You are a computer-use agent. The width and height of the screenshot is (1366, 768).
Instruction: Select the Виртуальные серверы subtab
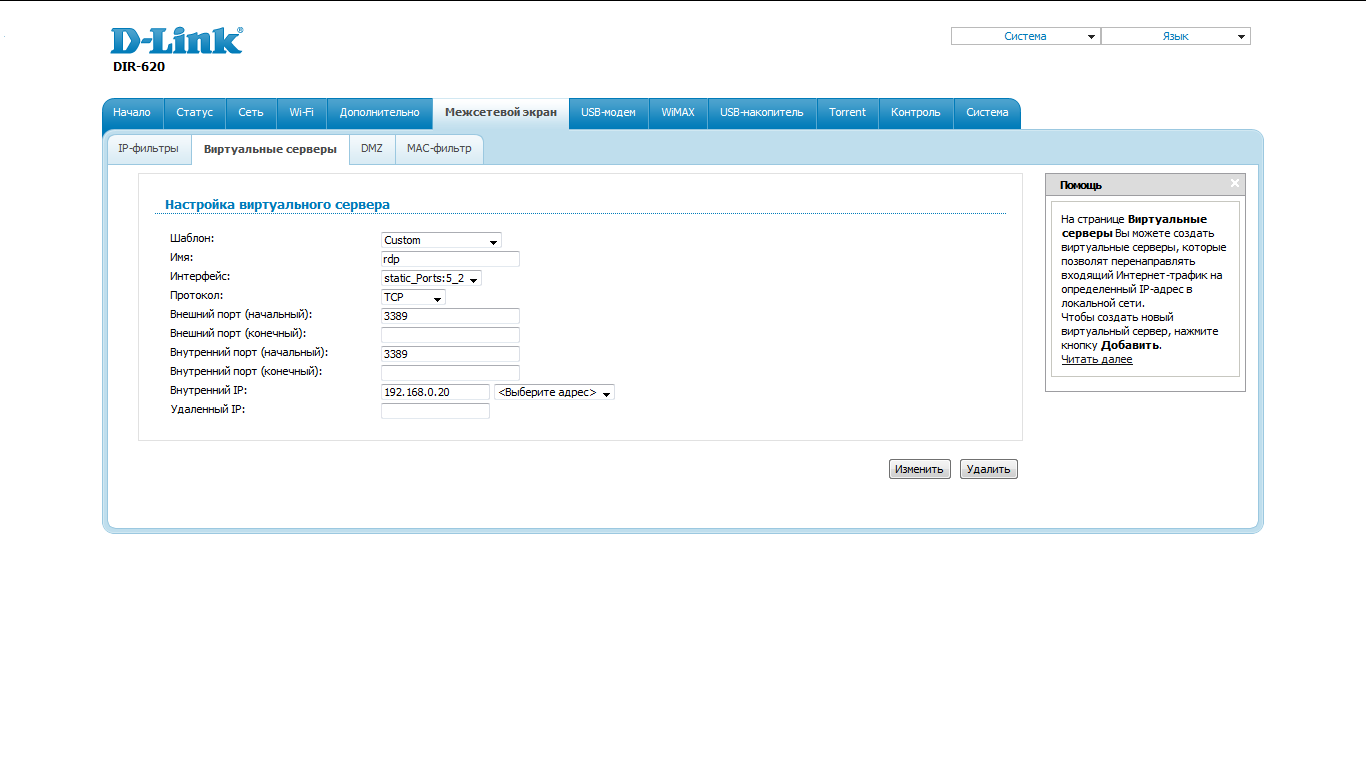tap(270, 149)
